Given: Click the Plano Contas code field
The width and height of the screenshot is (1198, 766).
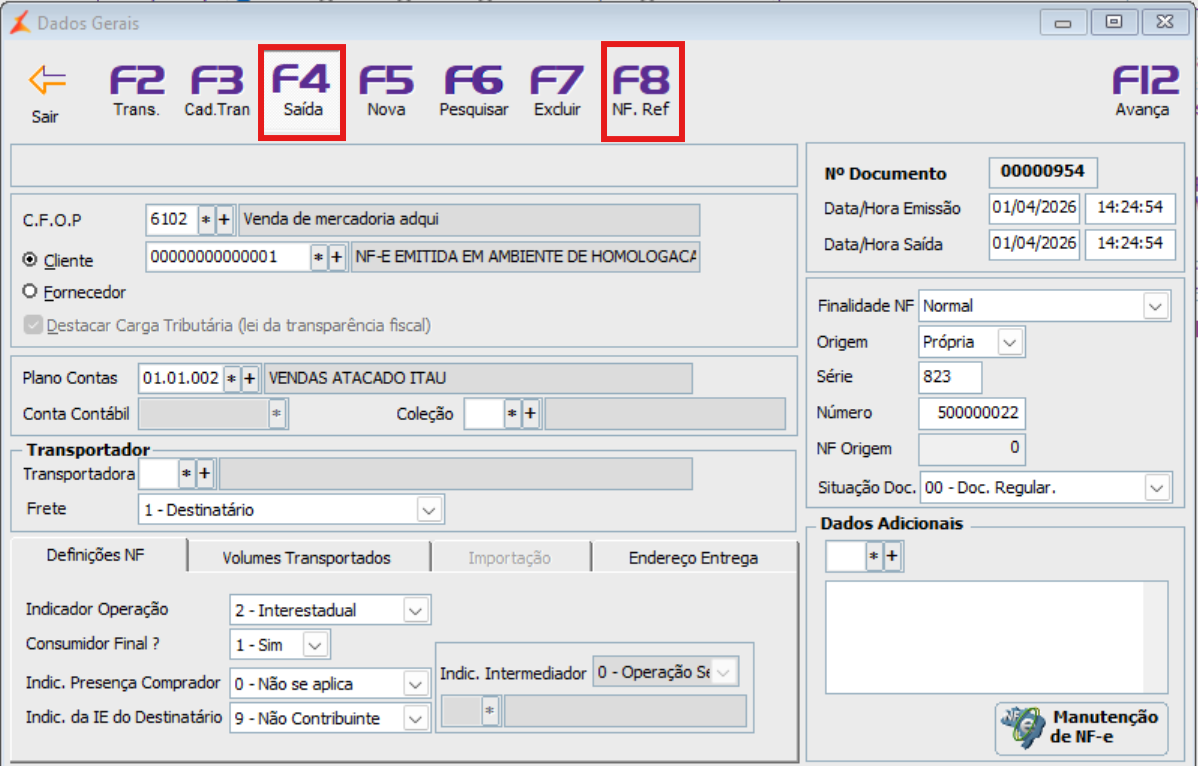Looking at the screenshot, I should (181, 378).
